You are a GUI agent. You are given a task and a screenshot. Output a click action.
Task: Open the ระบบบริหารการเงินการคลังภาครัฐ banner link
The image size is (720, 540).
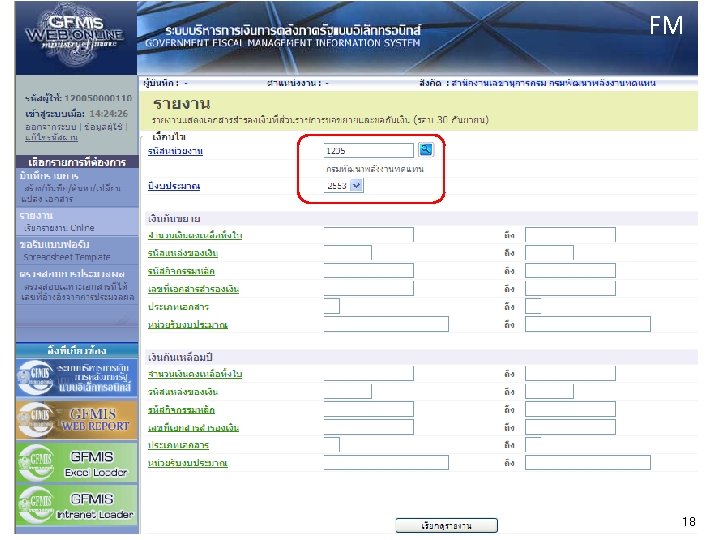point(77,377)
